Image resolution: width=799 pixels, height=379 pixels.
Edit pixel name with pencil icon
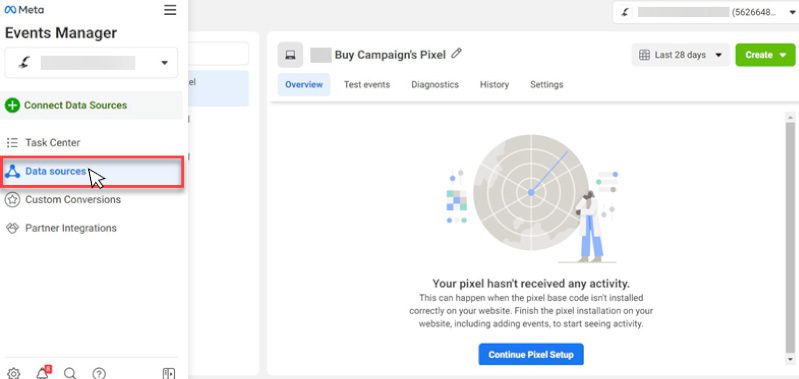(x=457, y=53)
